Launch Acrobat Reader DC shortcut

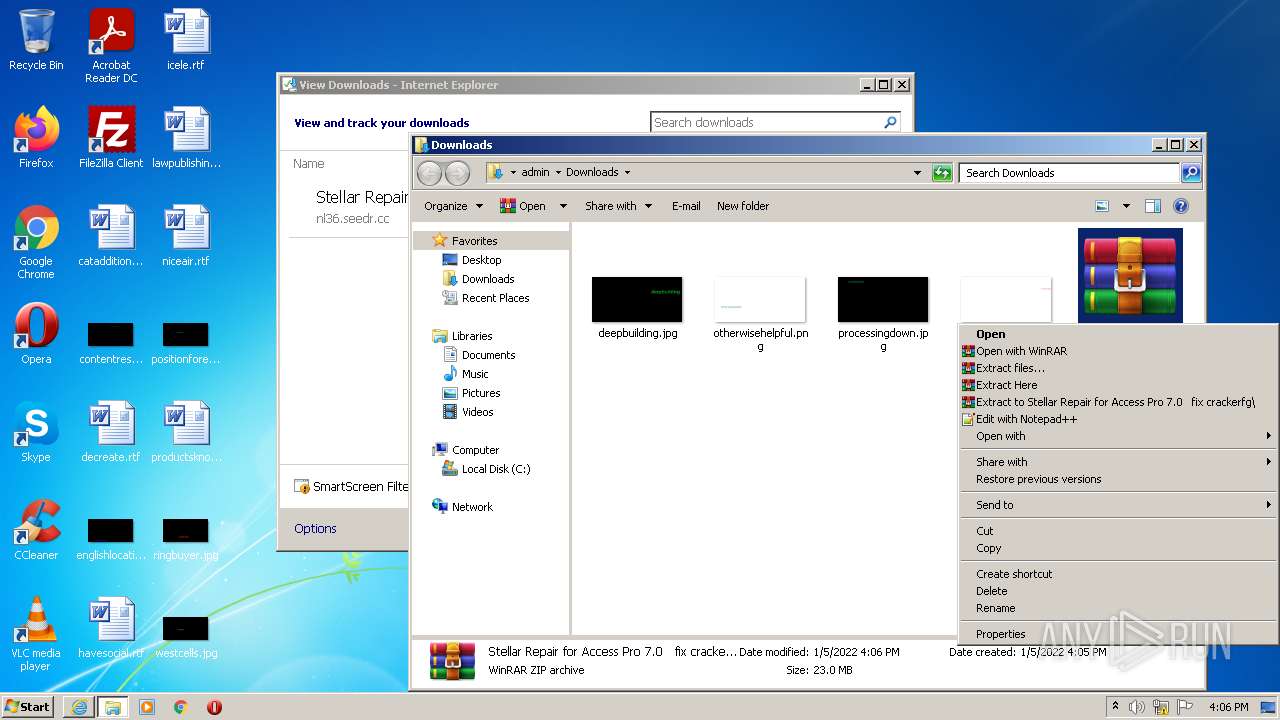(x=111, y=46)
